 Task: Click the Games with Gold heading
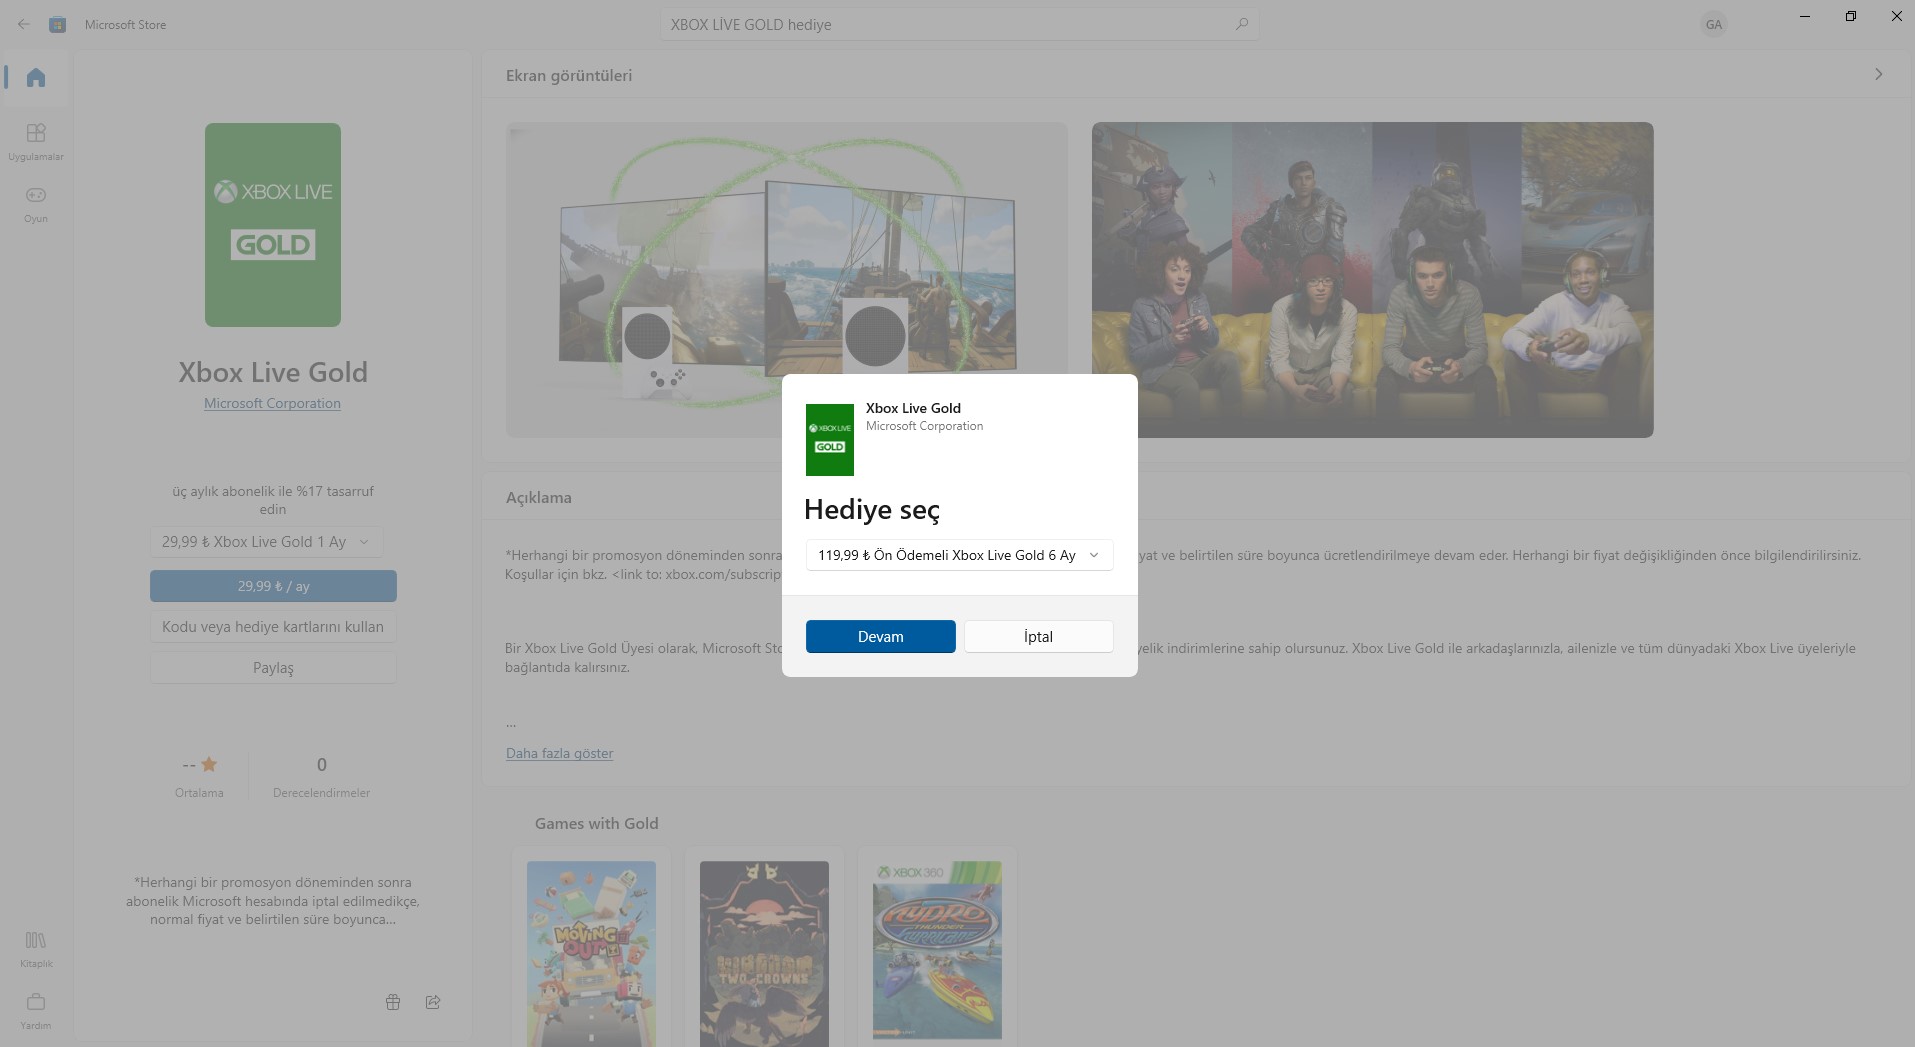[596, 823]
